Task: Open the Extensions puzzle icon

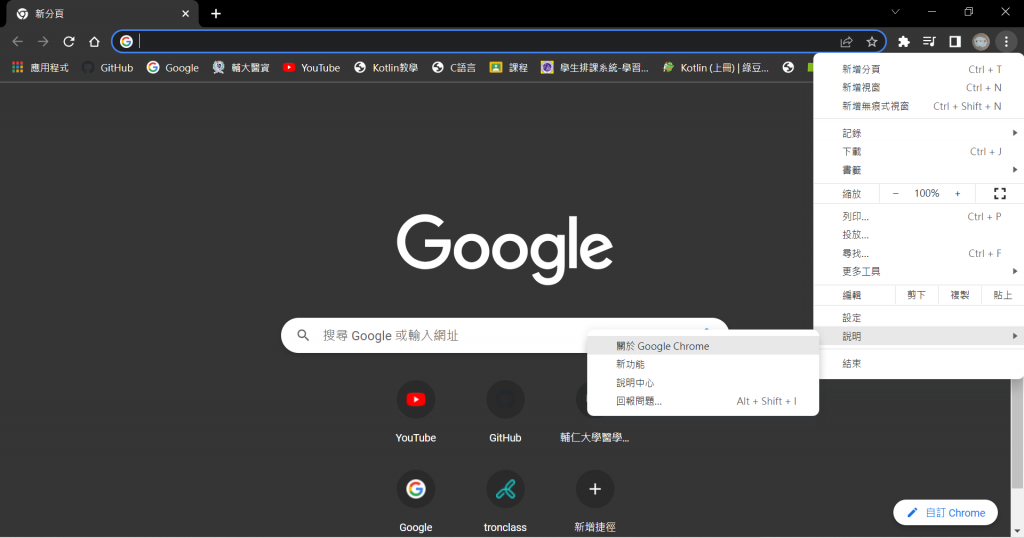Action: [904, 42]
